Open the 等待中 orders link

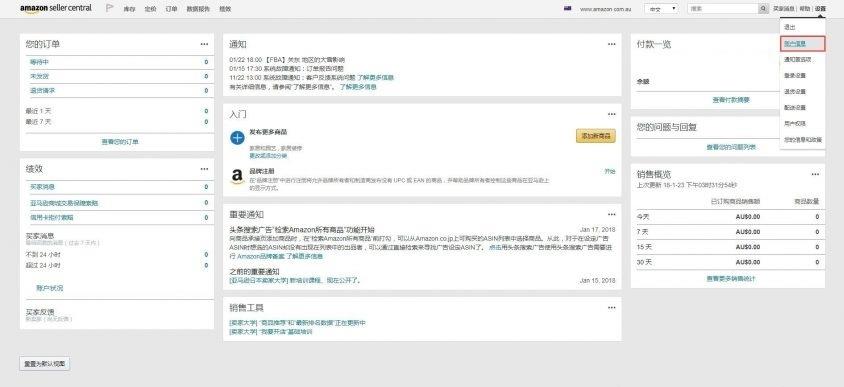(39, 62)
